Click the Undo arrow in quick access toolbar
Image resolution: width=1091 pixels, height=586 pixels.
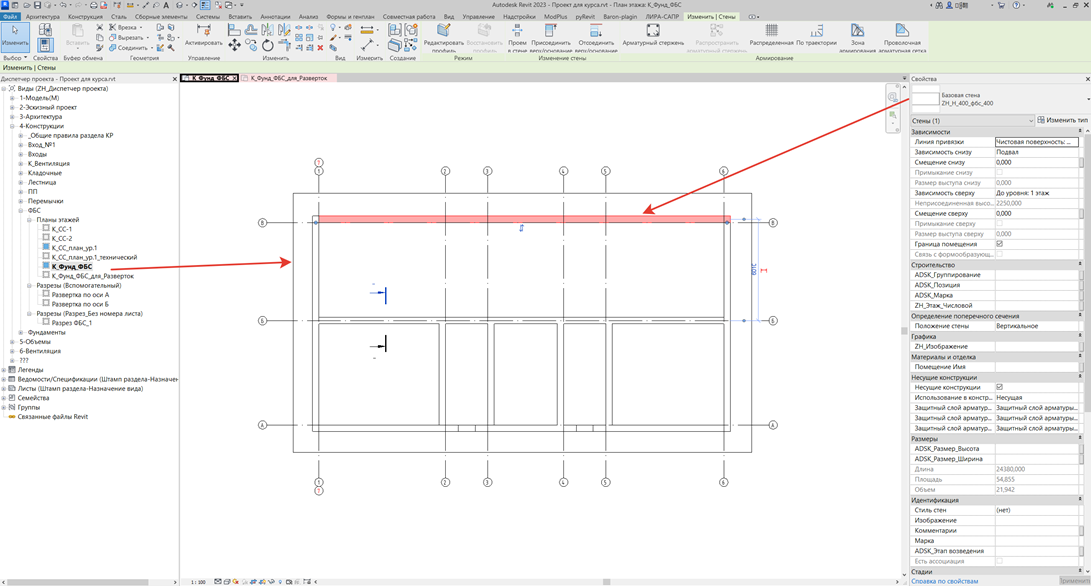click(x=63, y=5)
